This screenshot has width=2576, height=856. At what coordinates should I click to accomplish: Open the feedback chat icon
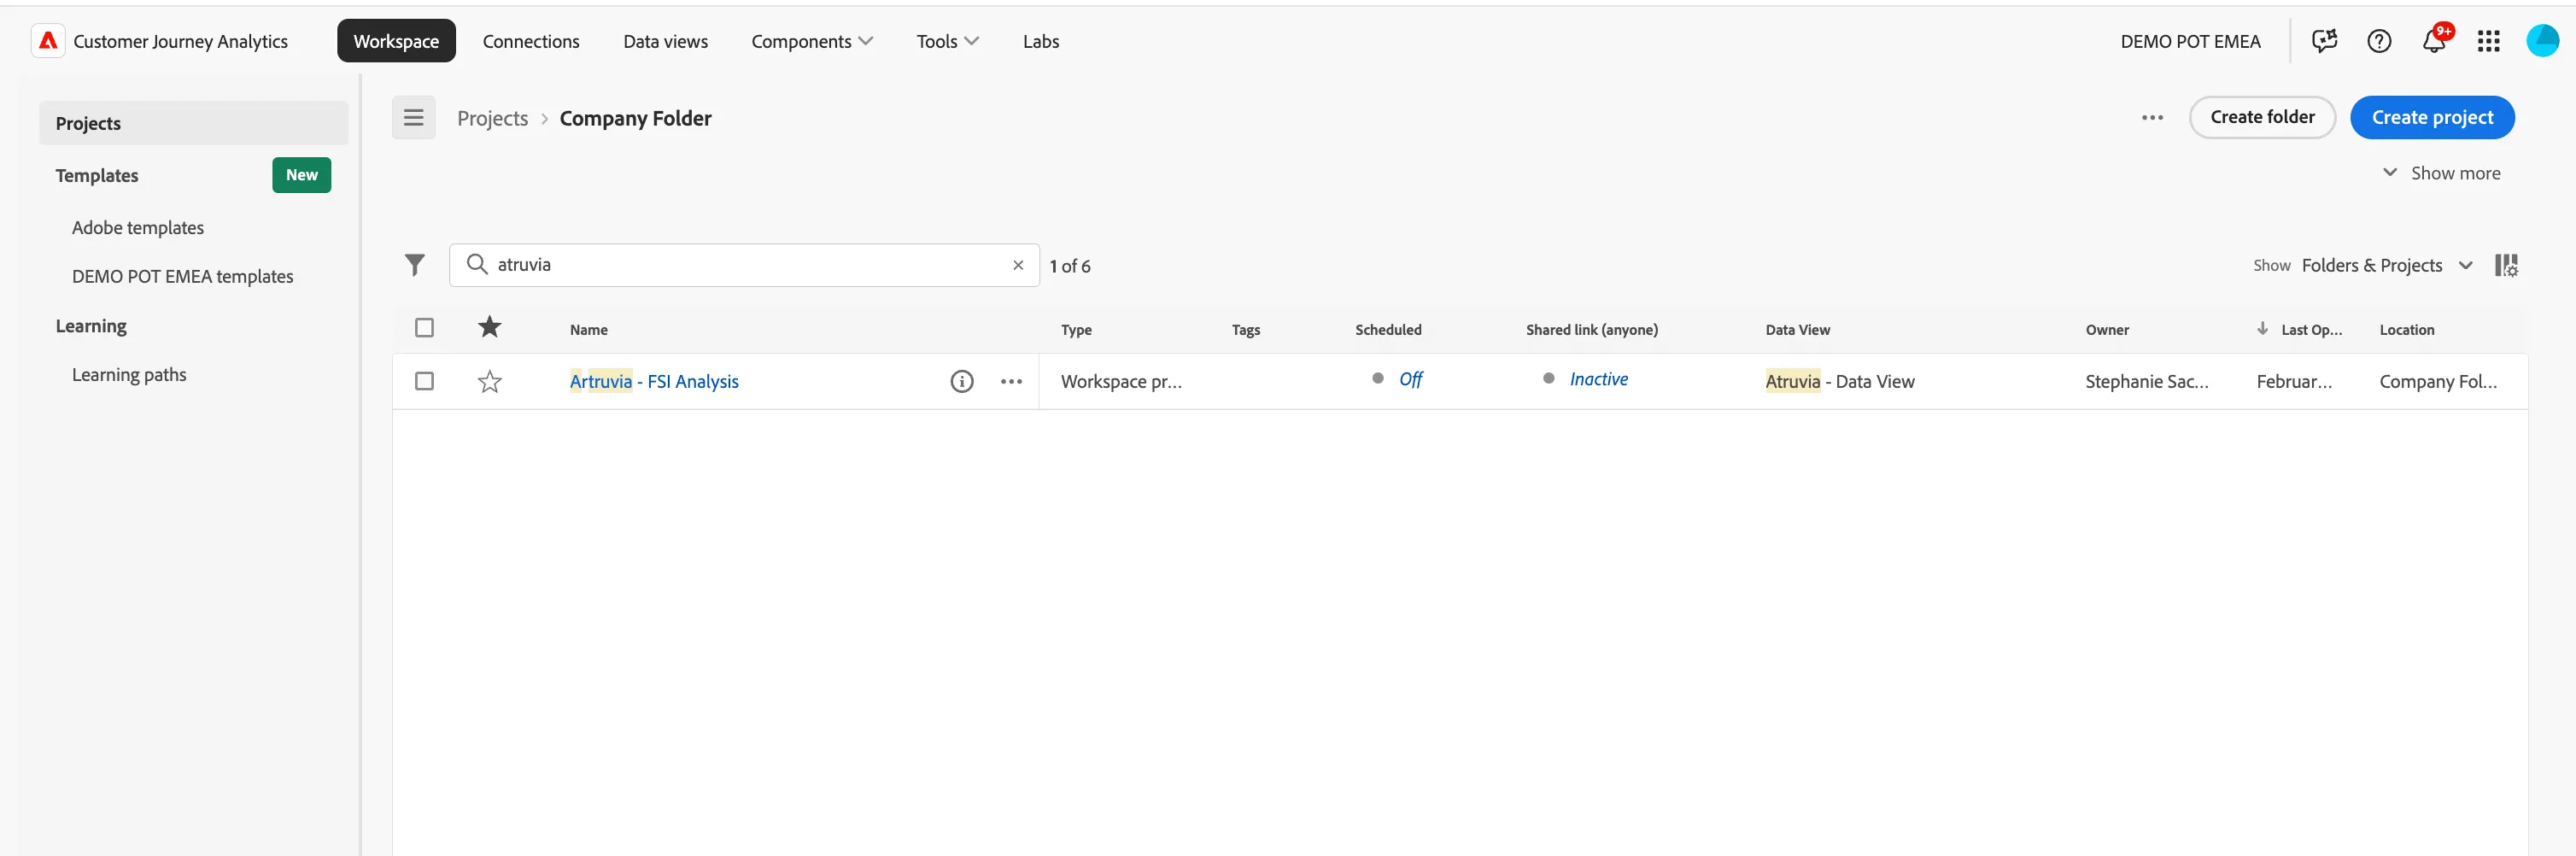tap(2324, 41)
